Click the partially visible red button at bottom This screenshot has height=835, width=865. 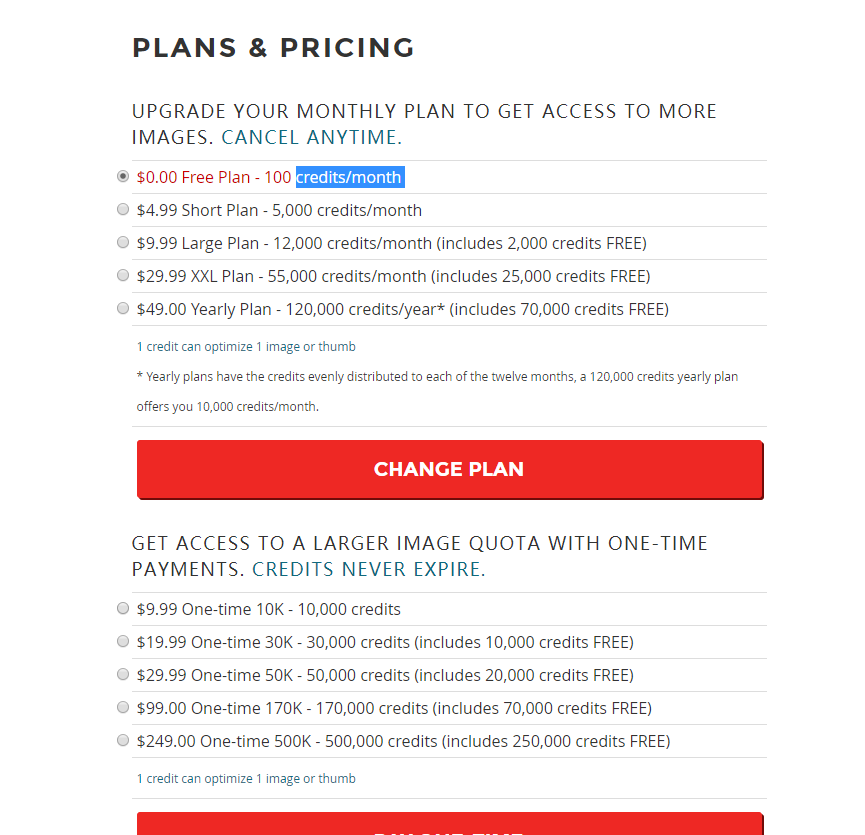click(449, 825)
